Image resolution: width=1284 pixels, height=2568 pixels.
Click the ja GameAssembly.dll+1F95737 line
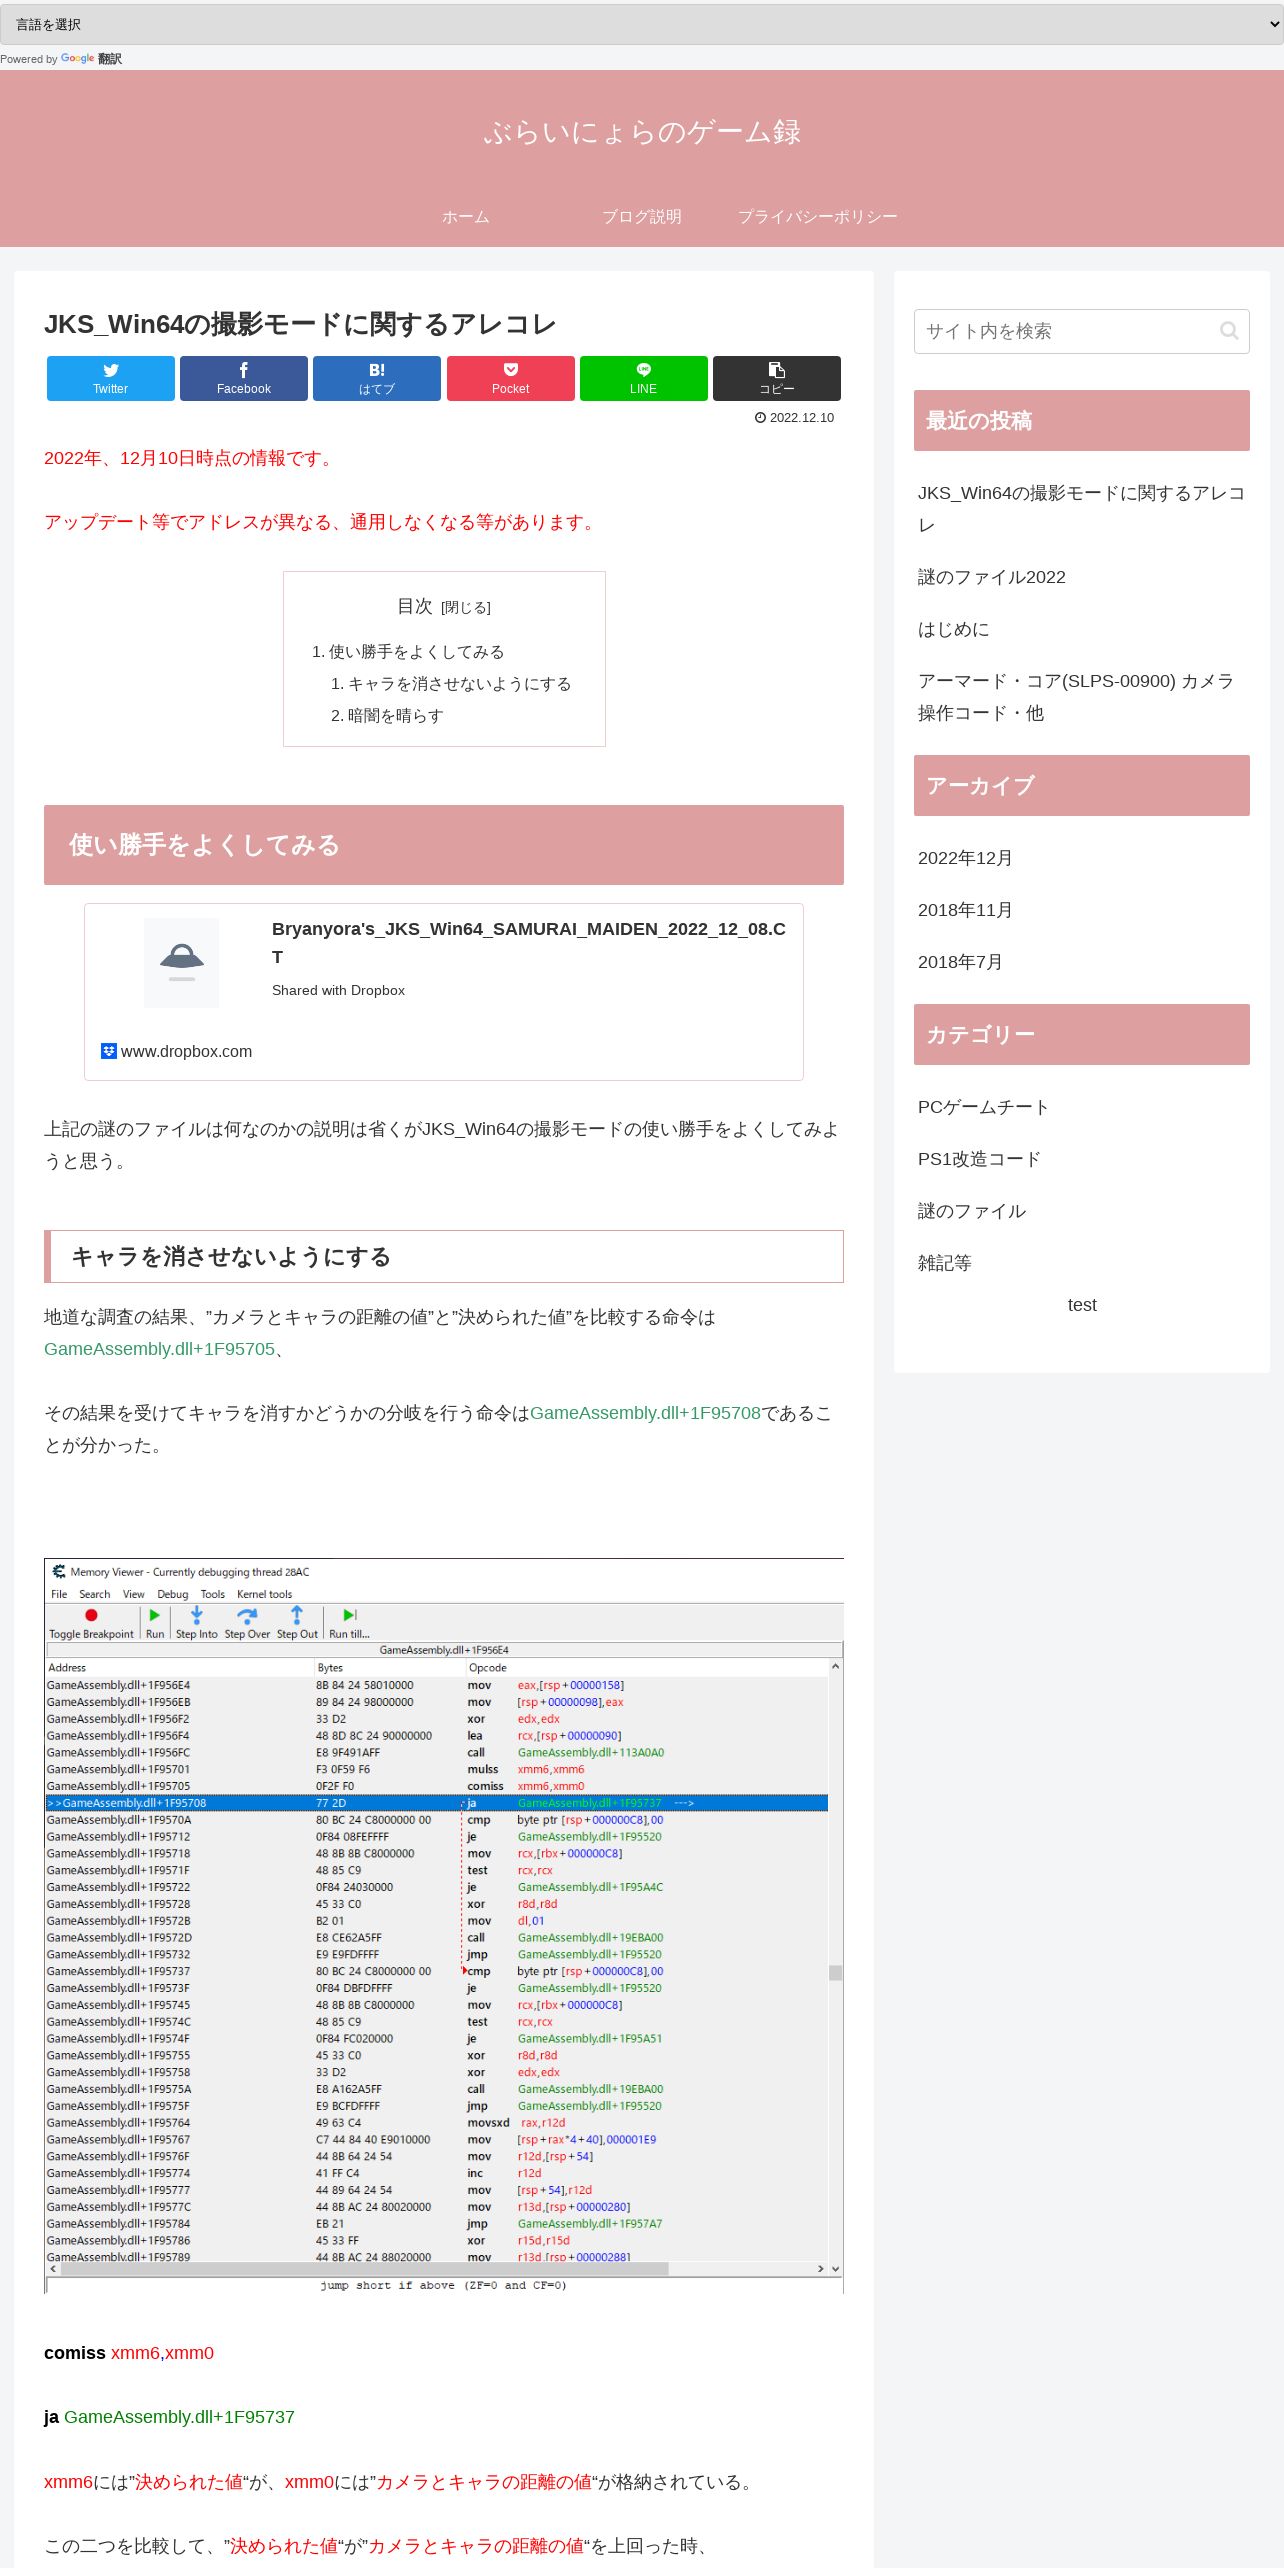[169, 2417]
